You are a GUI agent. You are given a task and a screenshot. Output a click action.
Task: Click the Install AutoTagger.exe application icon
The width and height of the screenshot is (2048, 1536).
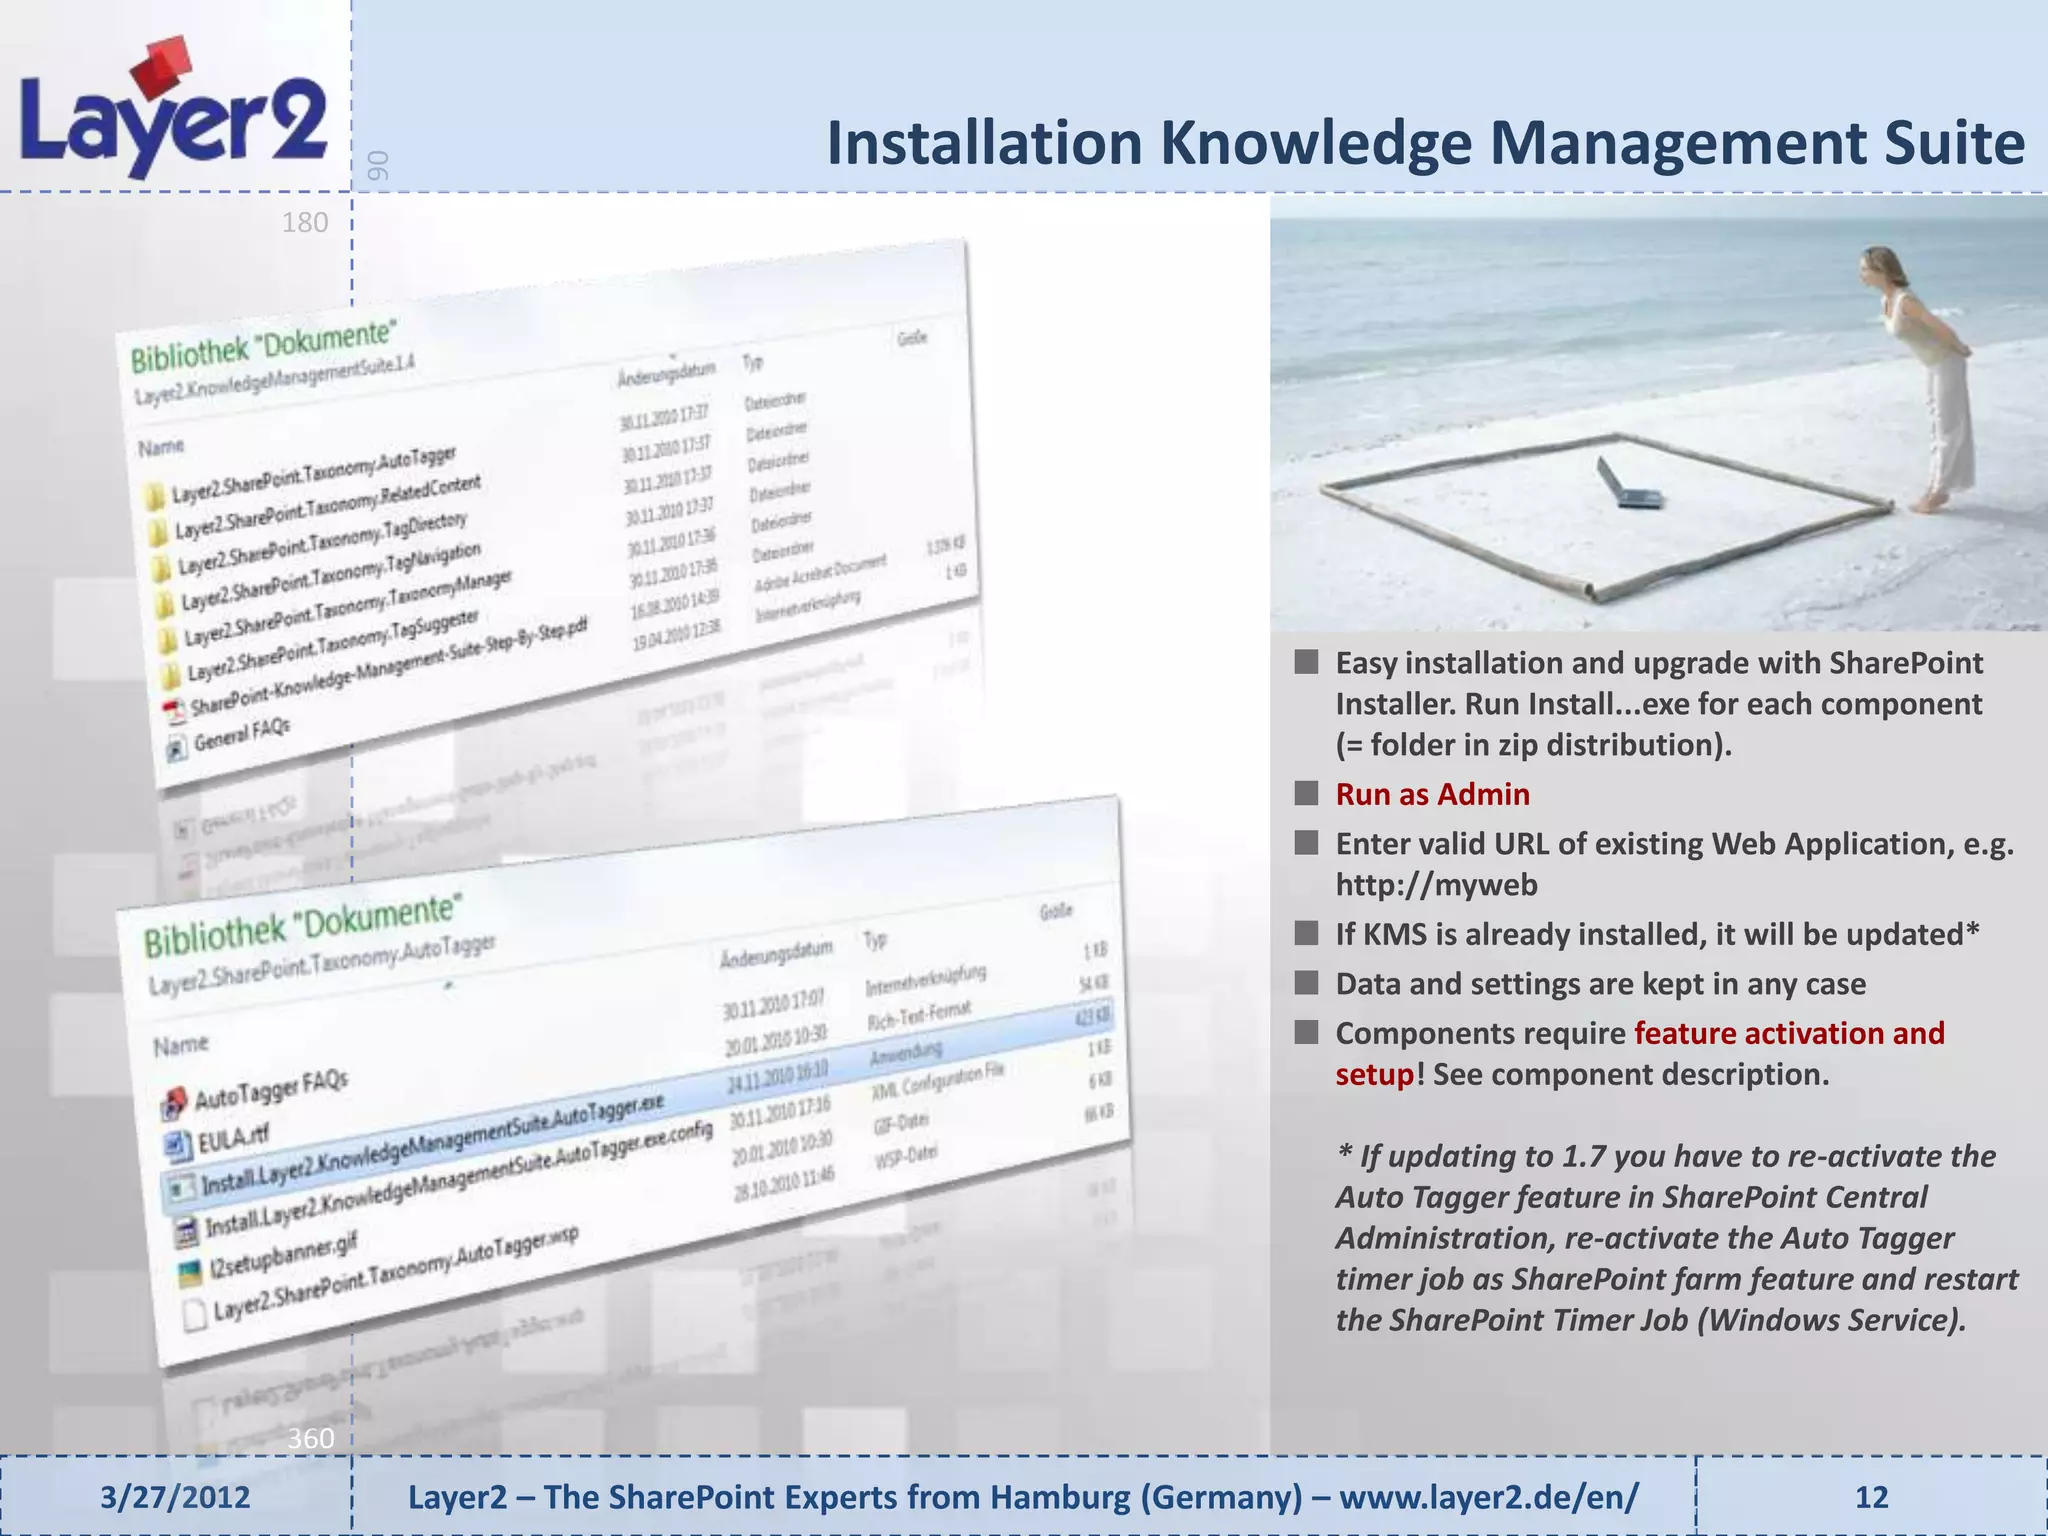click(182, 1189)
